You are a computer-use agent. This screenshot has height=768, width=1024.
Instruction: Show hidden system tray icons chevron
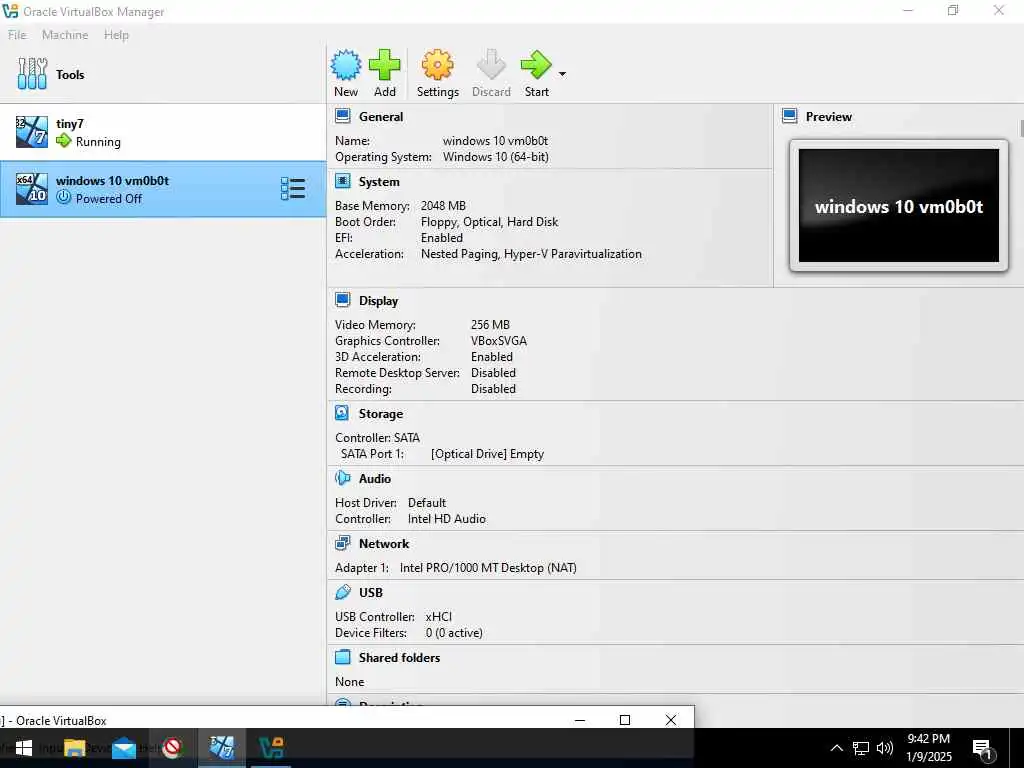pos(836,748)
